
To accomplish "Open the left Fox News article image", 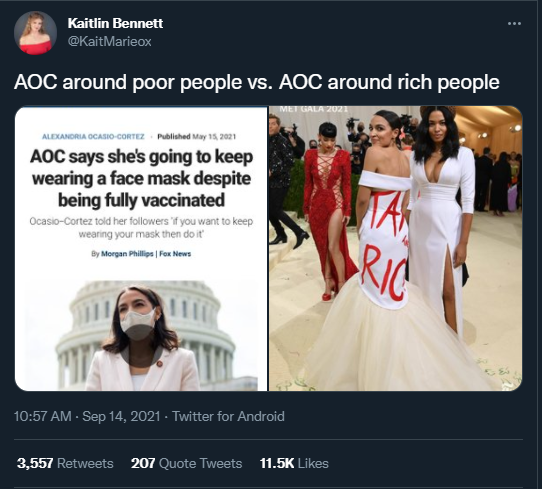I will pyautogui.click(x=141, y=249).
